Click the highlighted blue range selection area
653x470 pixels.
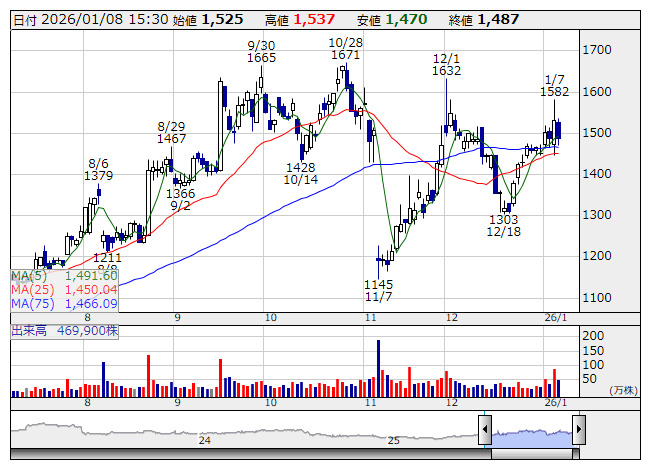click(532, 438)
